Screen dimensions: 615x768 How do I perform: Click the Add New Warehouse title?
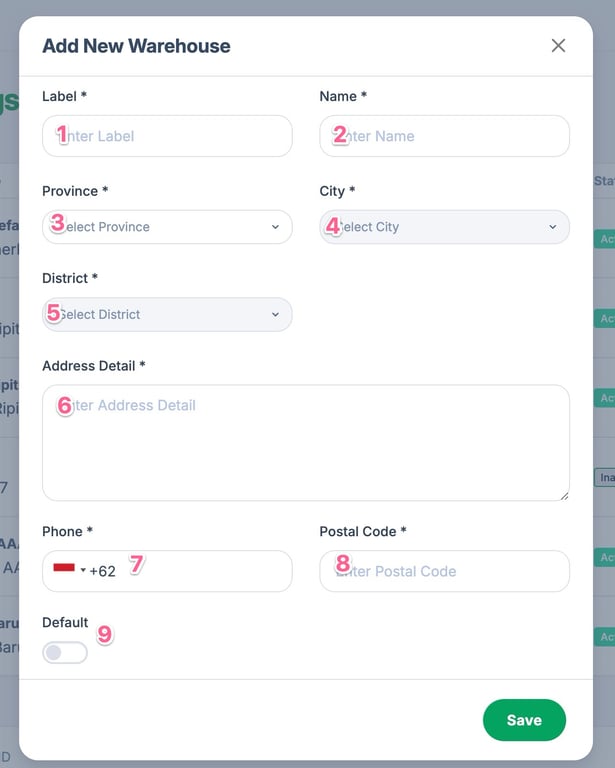click(136, 46)
